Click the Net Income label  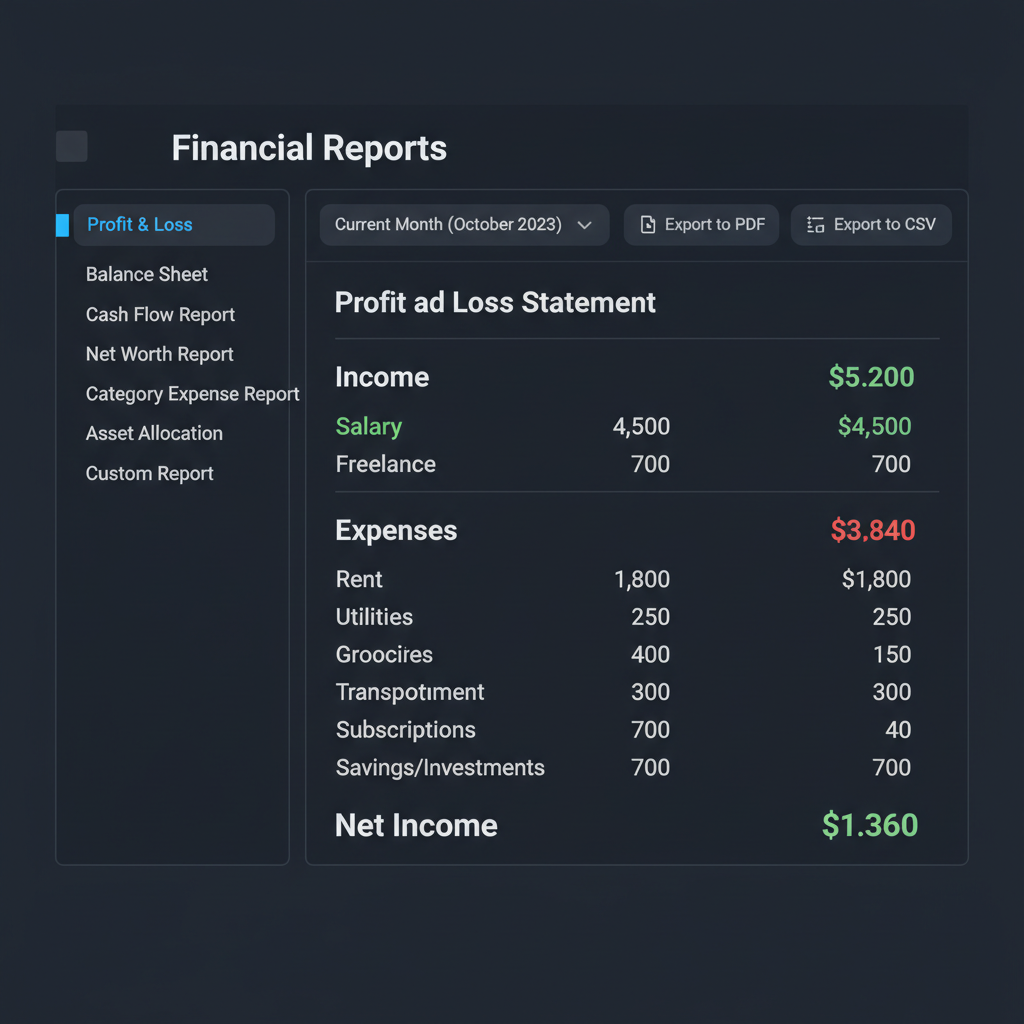pos(416,825)
